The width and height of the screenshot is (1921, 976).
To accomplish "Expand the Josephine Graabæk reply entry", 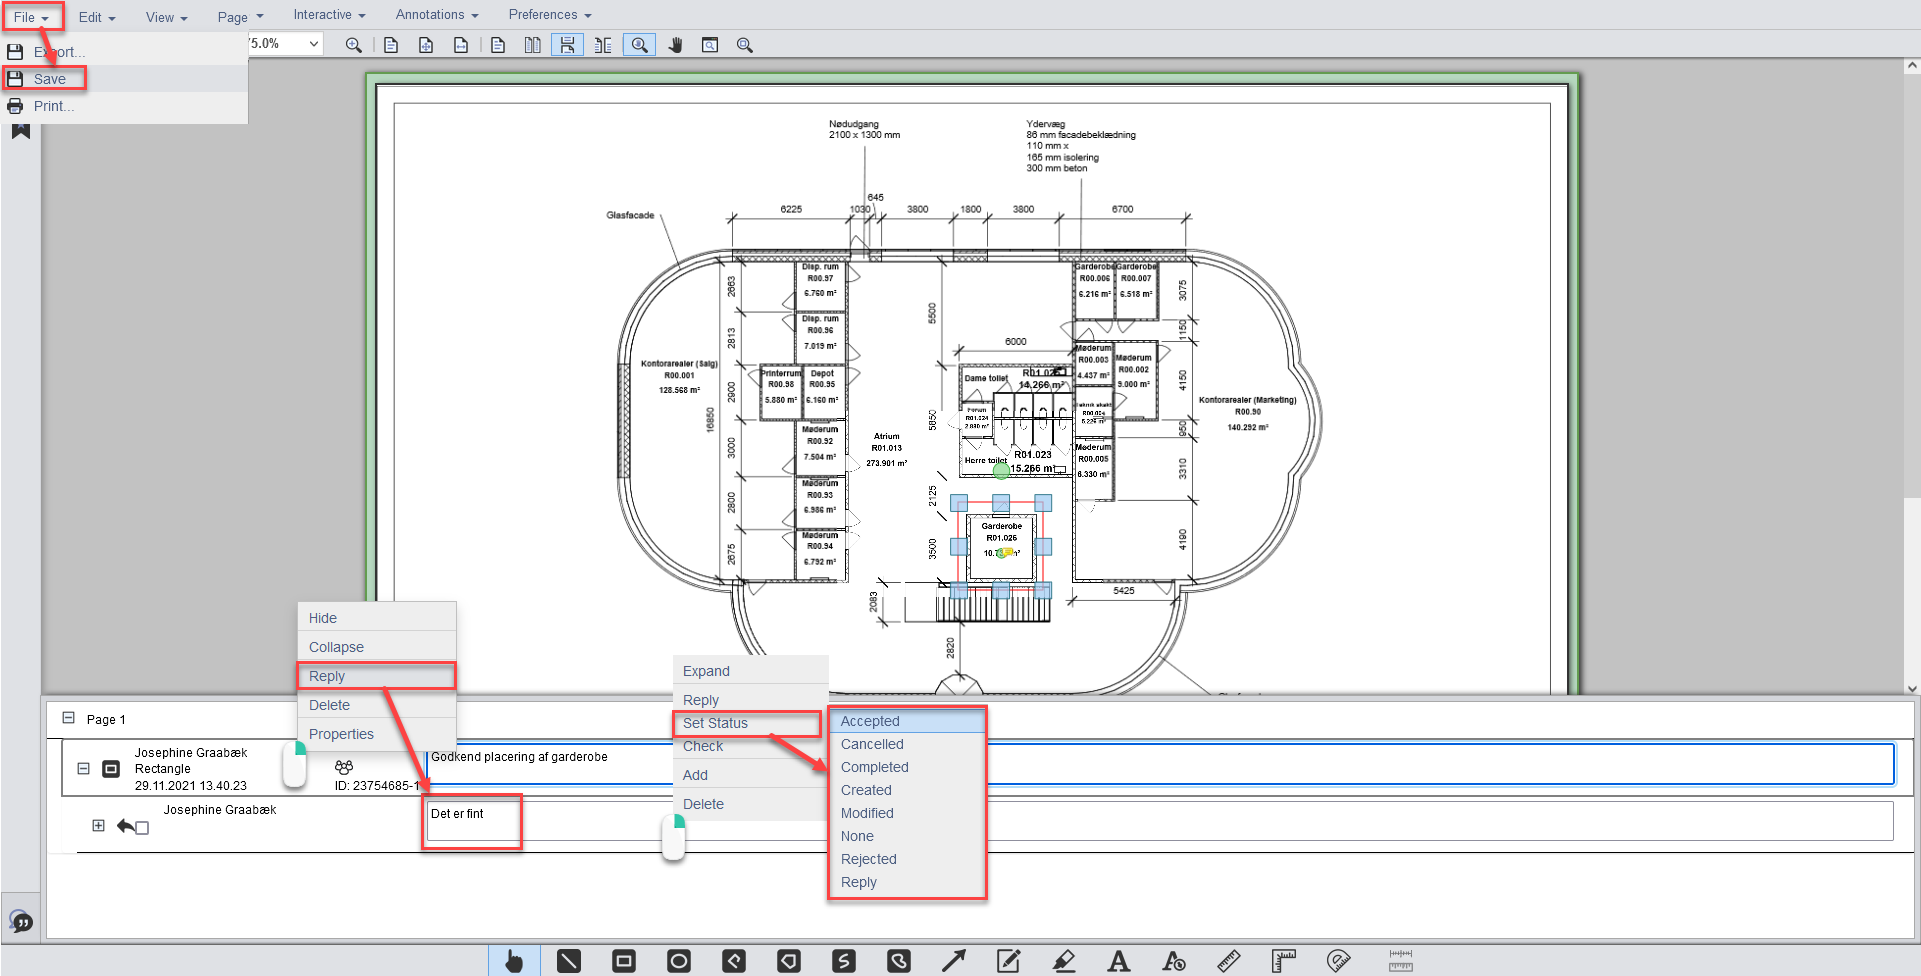I will (x=98, y=826).
